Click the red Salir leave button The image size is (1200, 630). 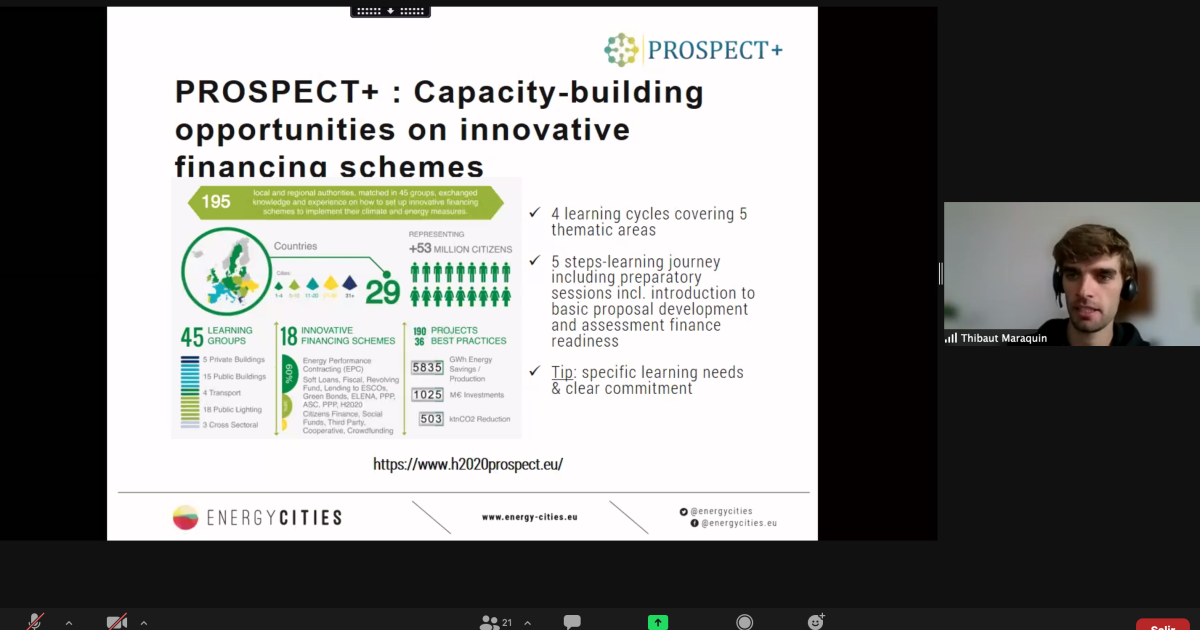click(x=1162, y=624)
